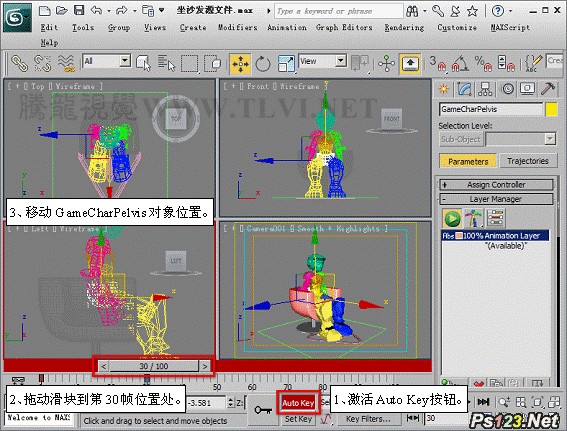Toggle the Auto Key button
This screenshot has height=431, width=567.
point(298,403)
